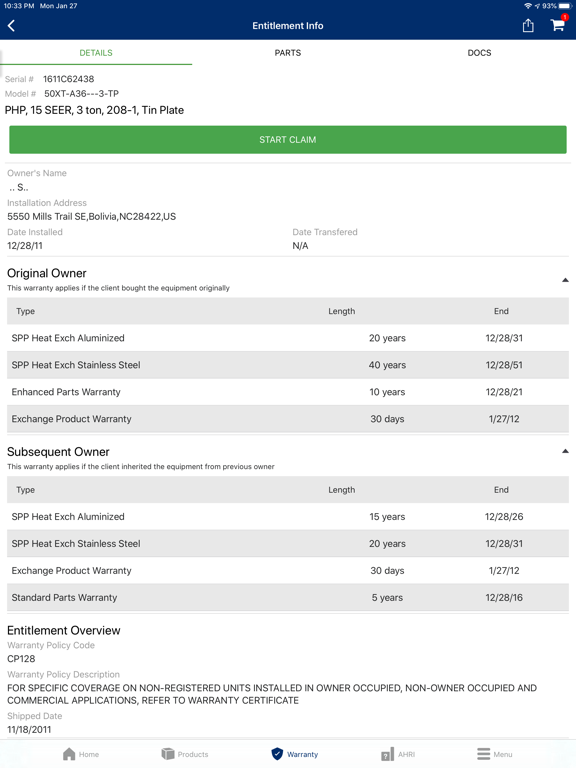The image size is (576, 768).
Task: Select serial number 1611C62438
Action: coord(69,79)
